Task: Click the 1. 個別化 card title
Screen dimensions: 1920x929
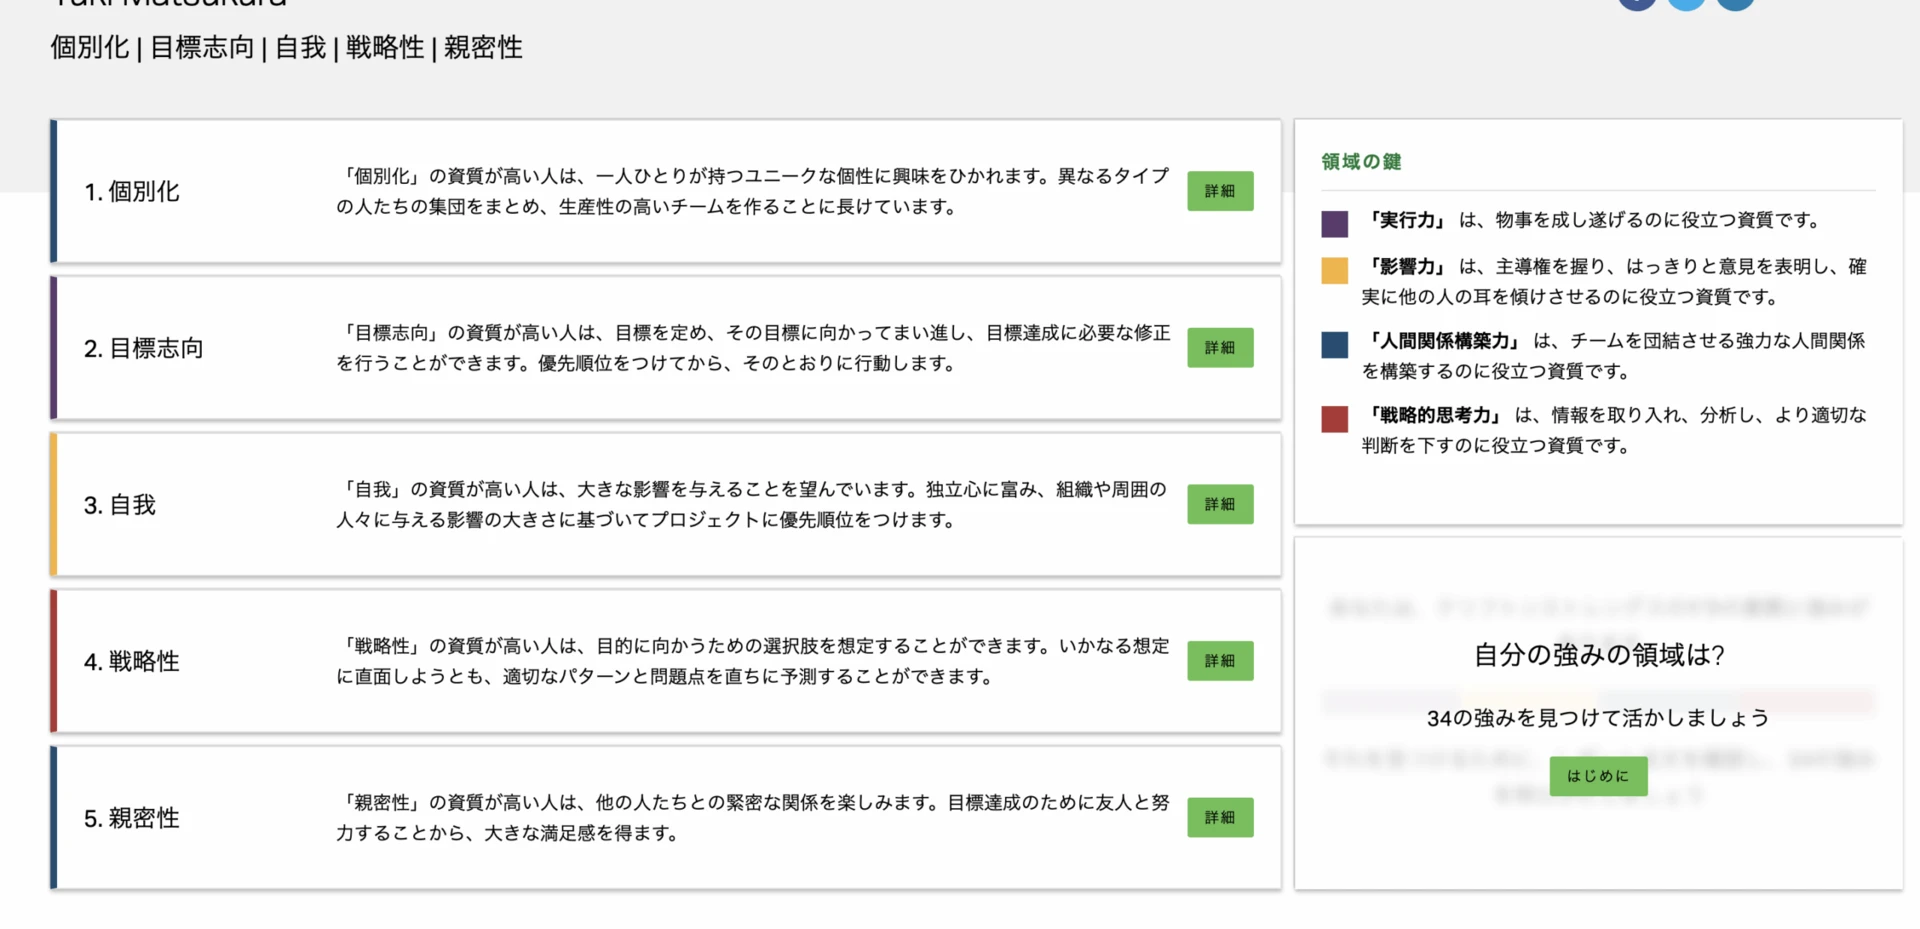Action: (x=131, y=191)
